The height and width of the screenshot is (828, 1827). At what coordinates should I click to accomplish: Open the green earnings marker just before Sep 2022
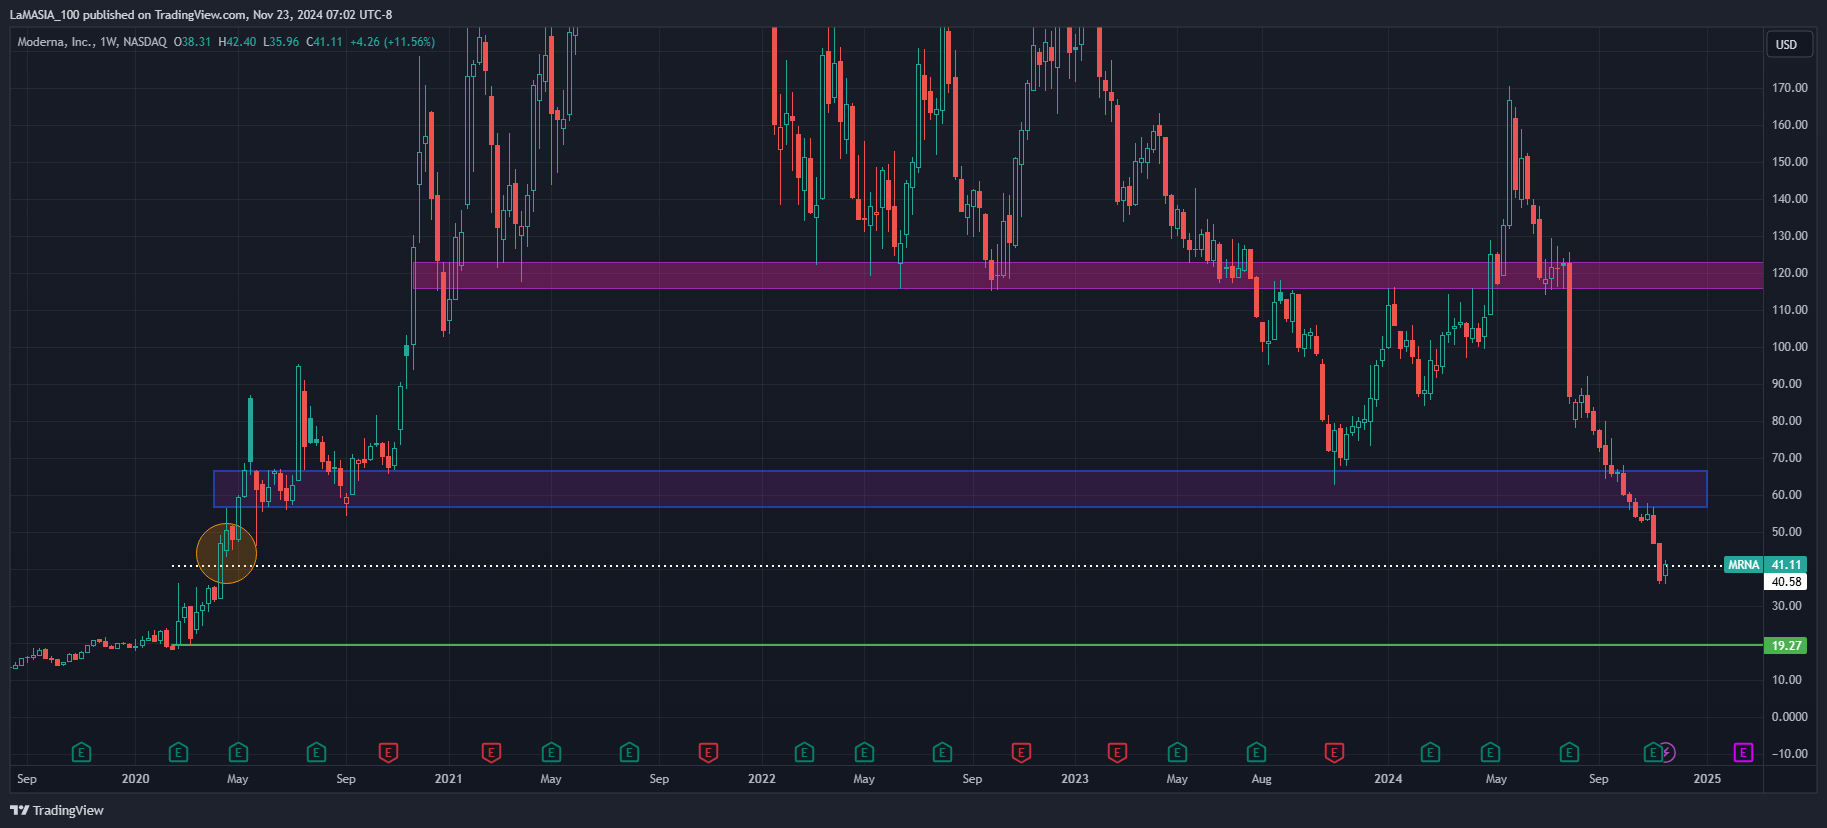click(942, 752)
